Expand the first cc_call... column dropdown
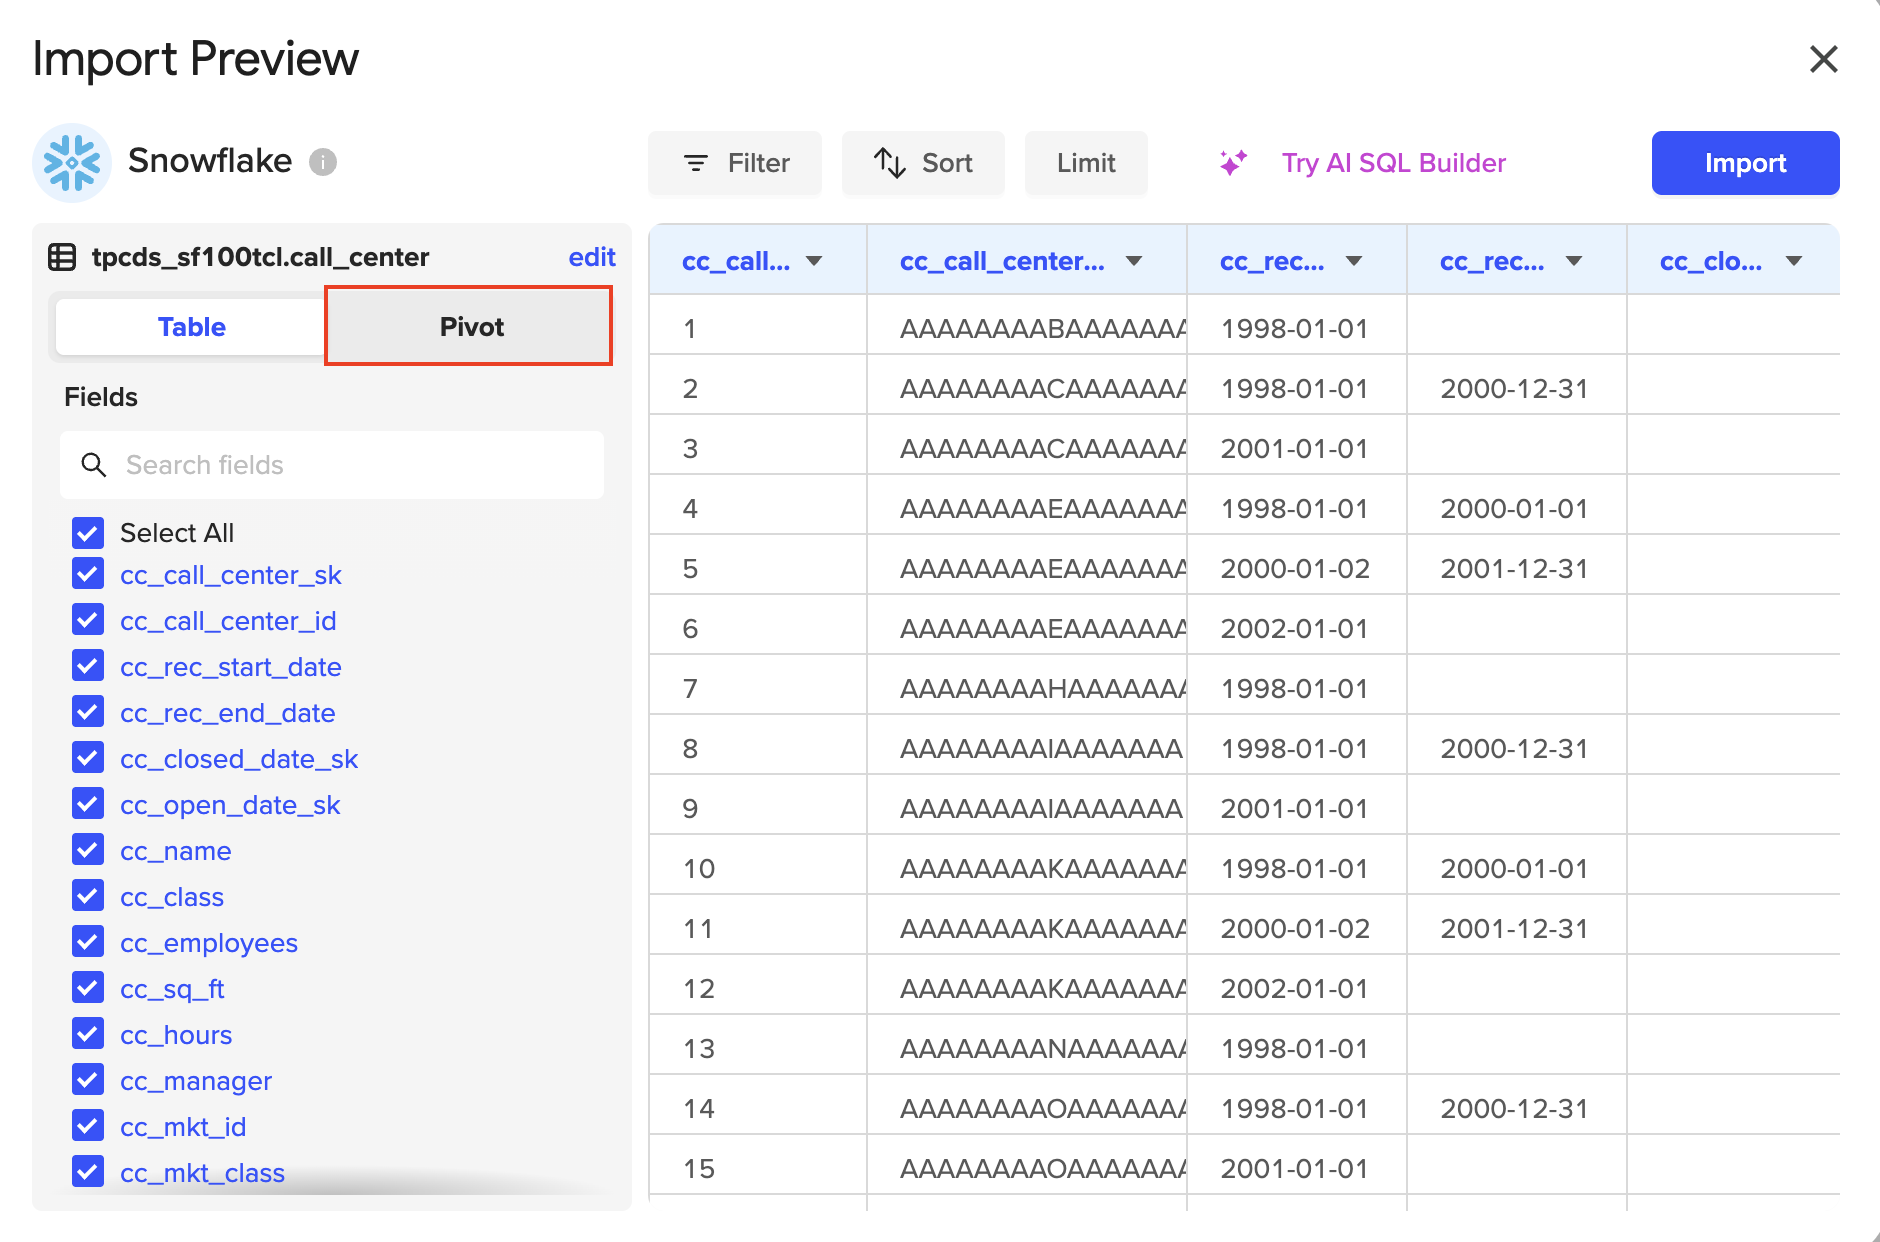This screenshot has width=1880, height=1242. click(814, 261)
